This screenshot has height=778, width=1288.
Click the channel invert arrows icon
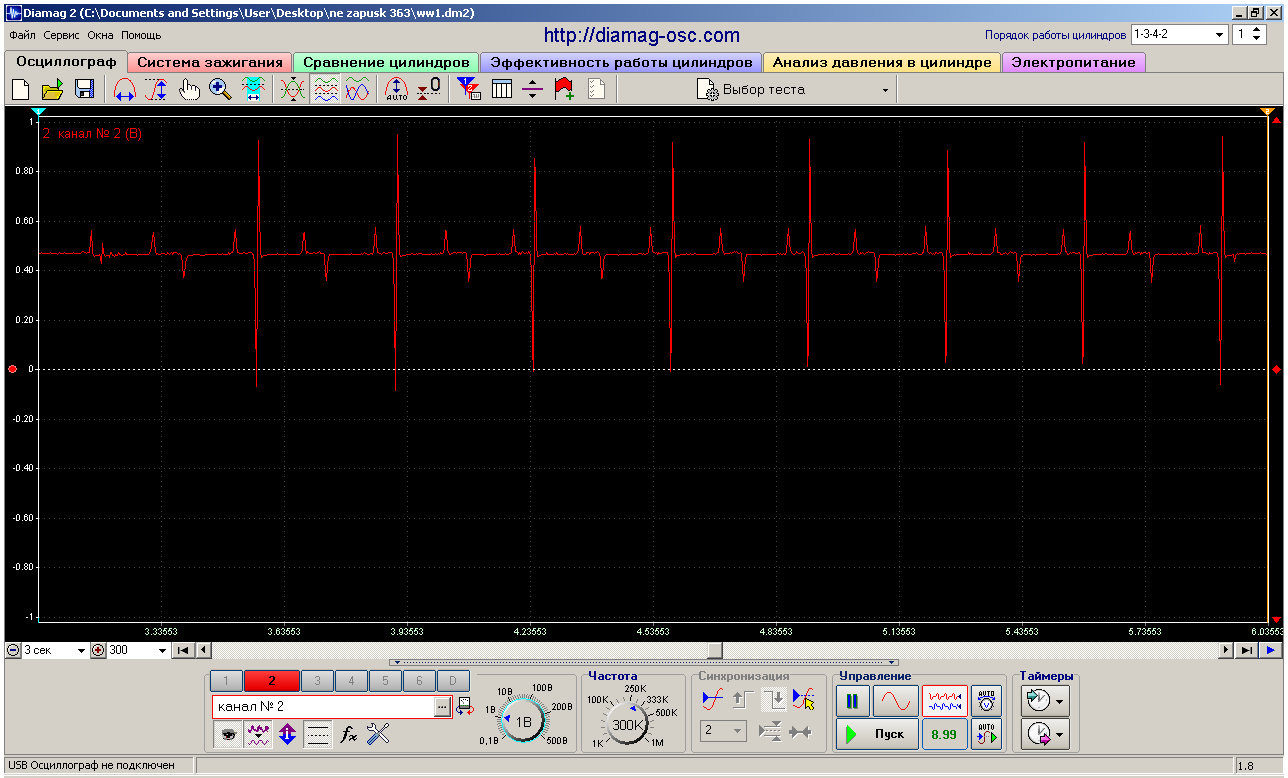click(x=288, y=735)
